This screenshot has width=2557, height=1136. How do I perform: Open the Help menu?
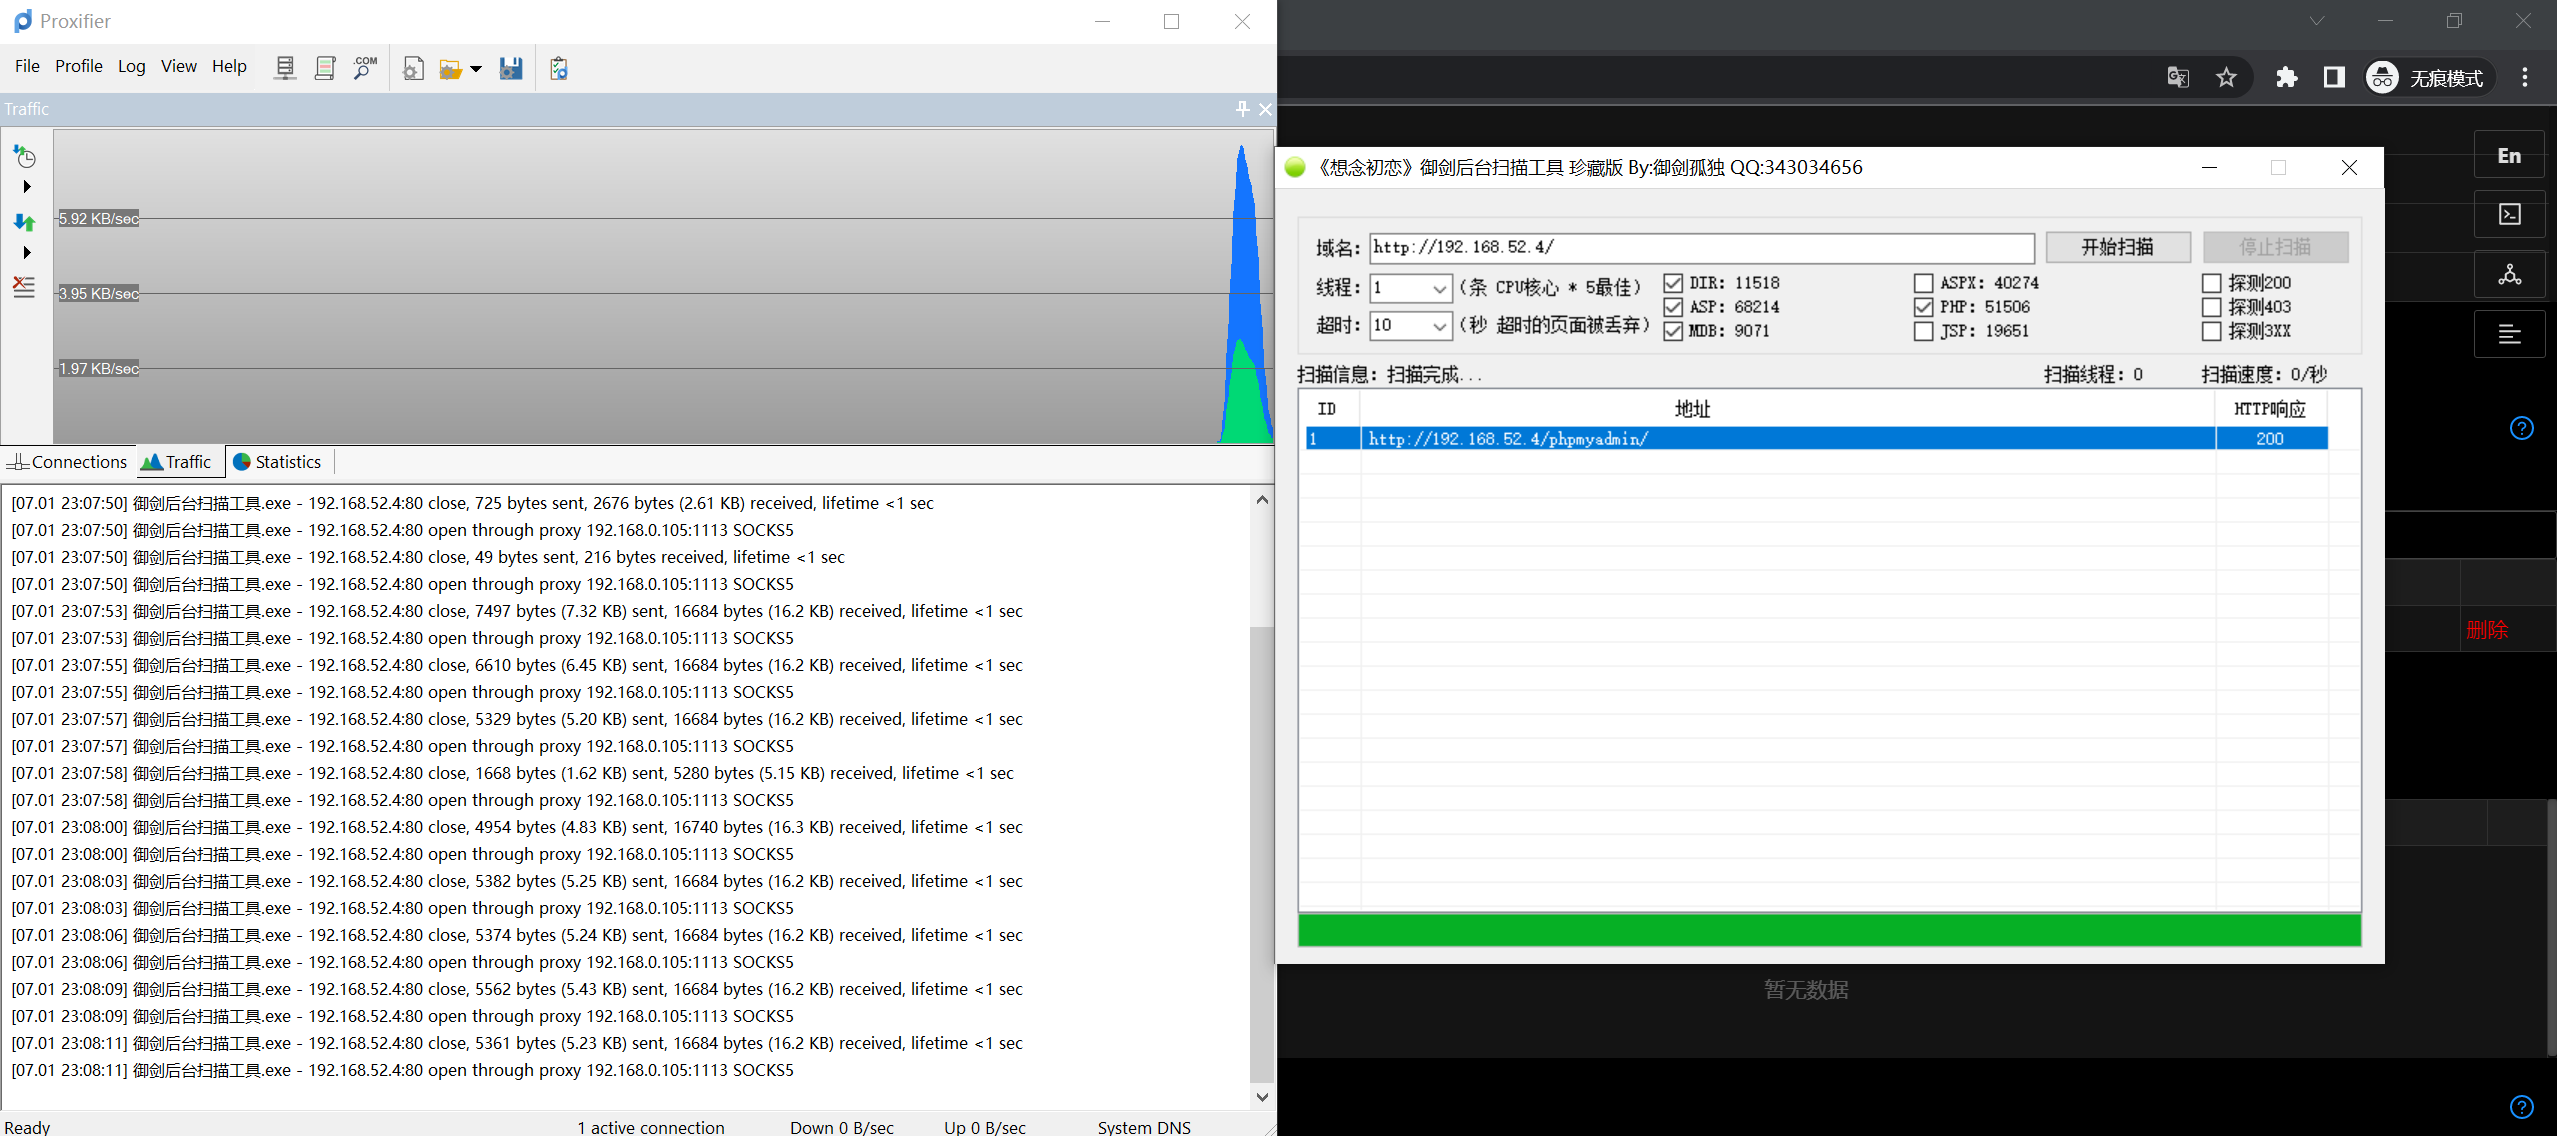(229, 66)
